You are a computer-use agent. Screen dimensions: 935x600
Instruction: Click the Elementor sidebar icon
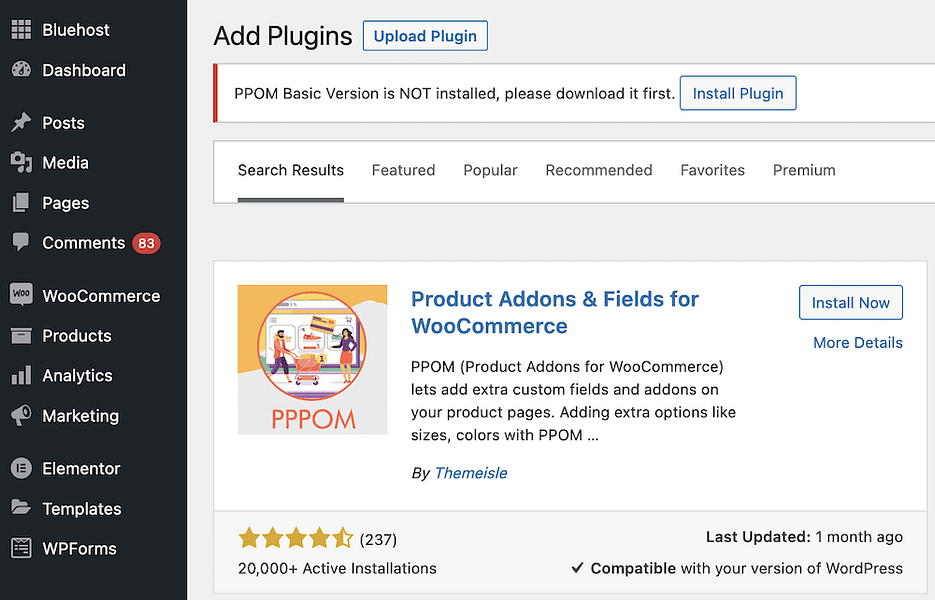click(22, 468)
